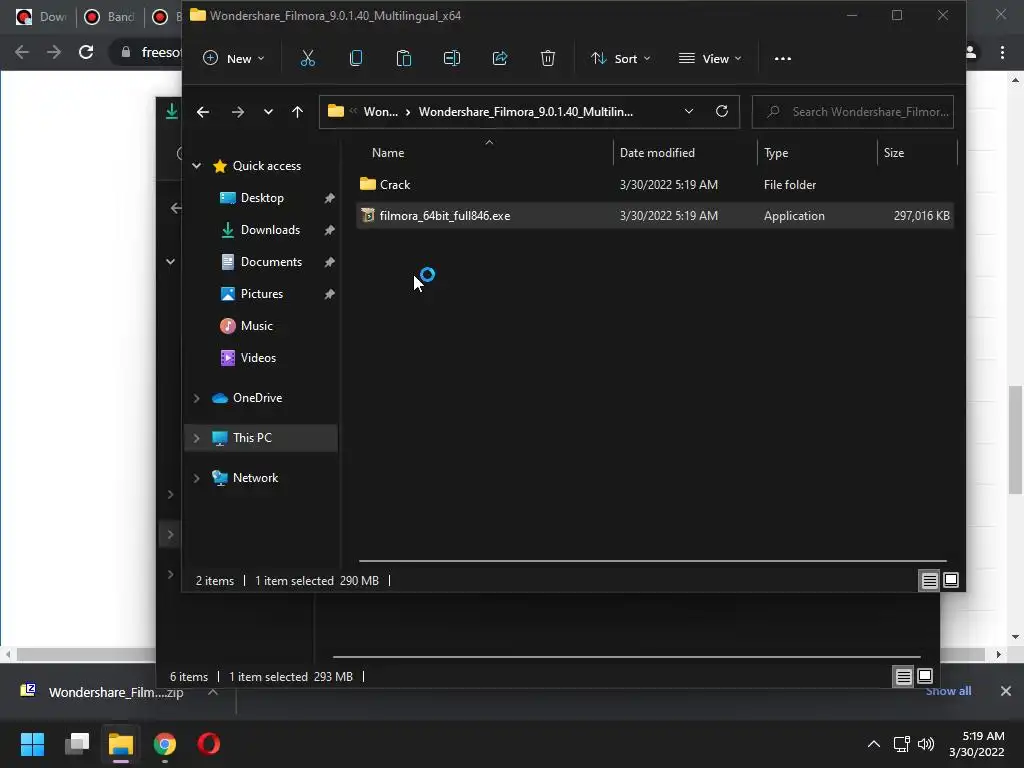Go up one folder level arrow

click(297, 112)
